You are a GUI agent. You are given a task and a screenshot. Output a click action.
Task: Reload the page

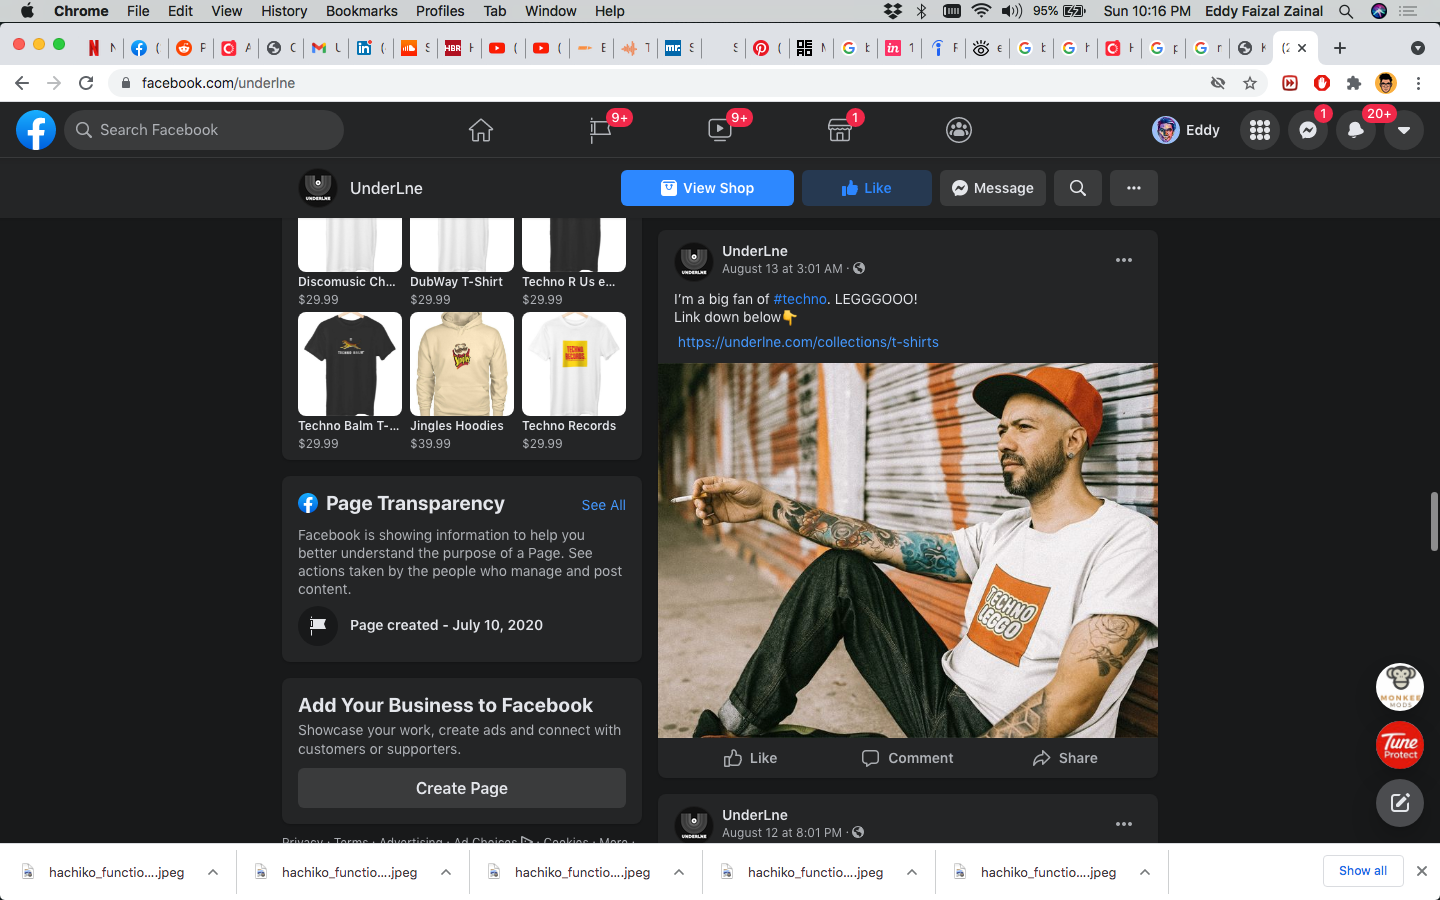tap(86, 83)
